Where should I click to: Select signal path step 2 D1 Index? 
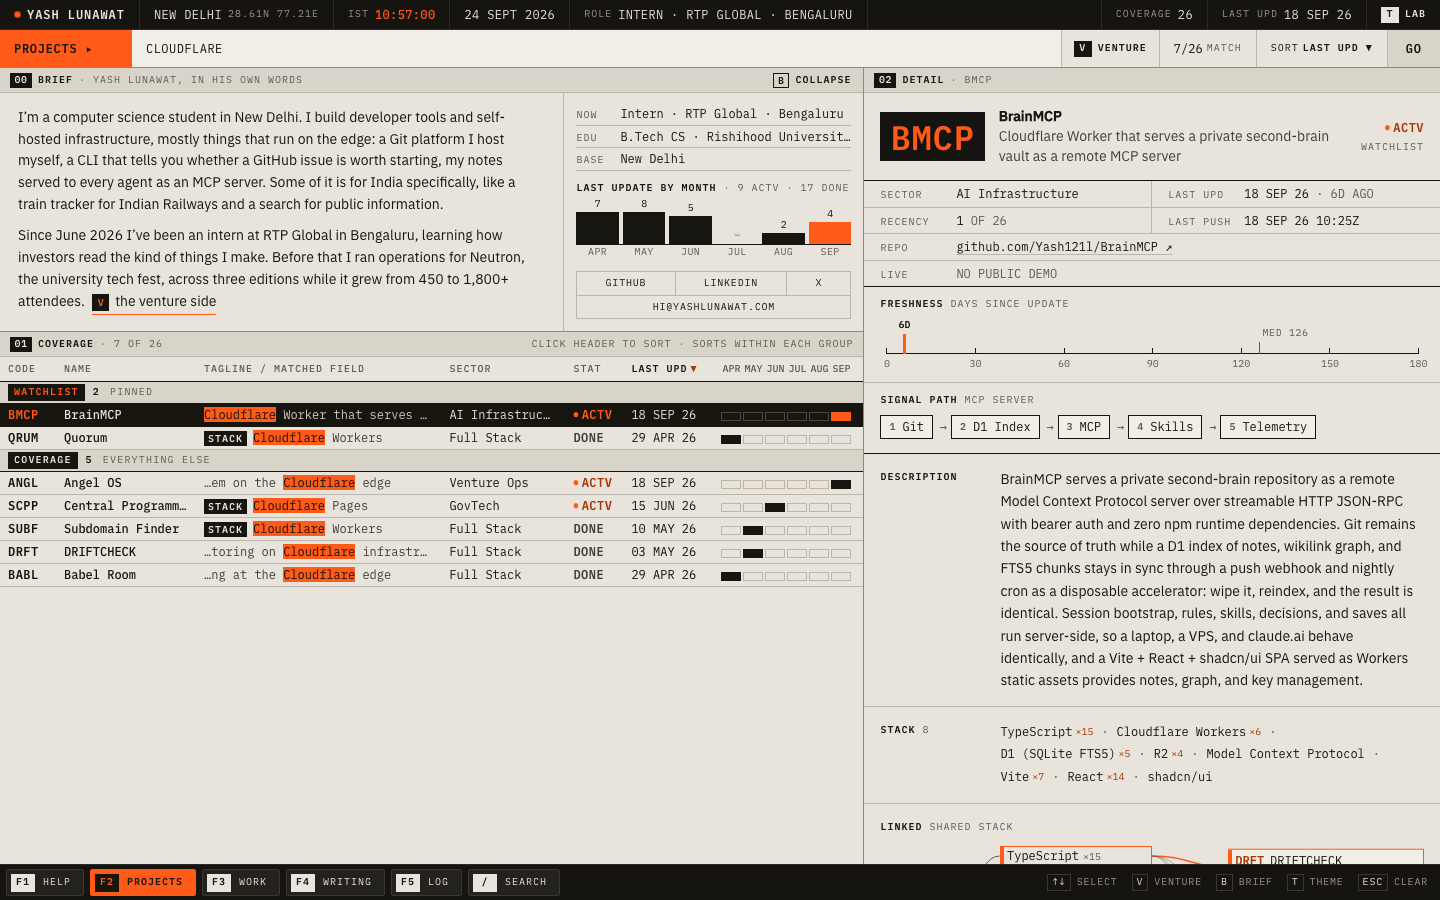[995, 427]
